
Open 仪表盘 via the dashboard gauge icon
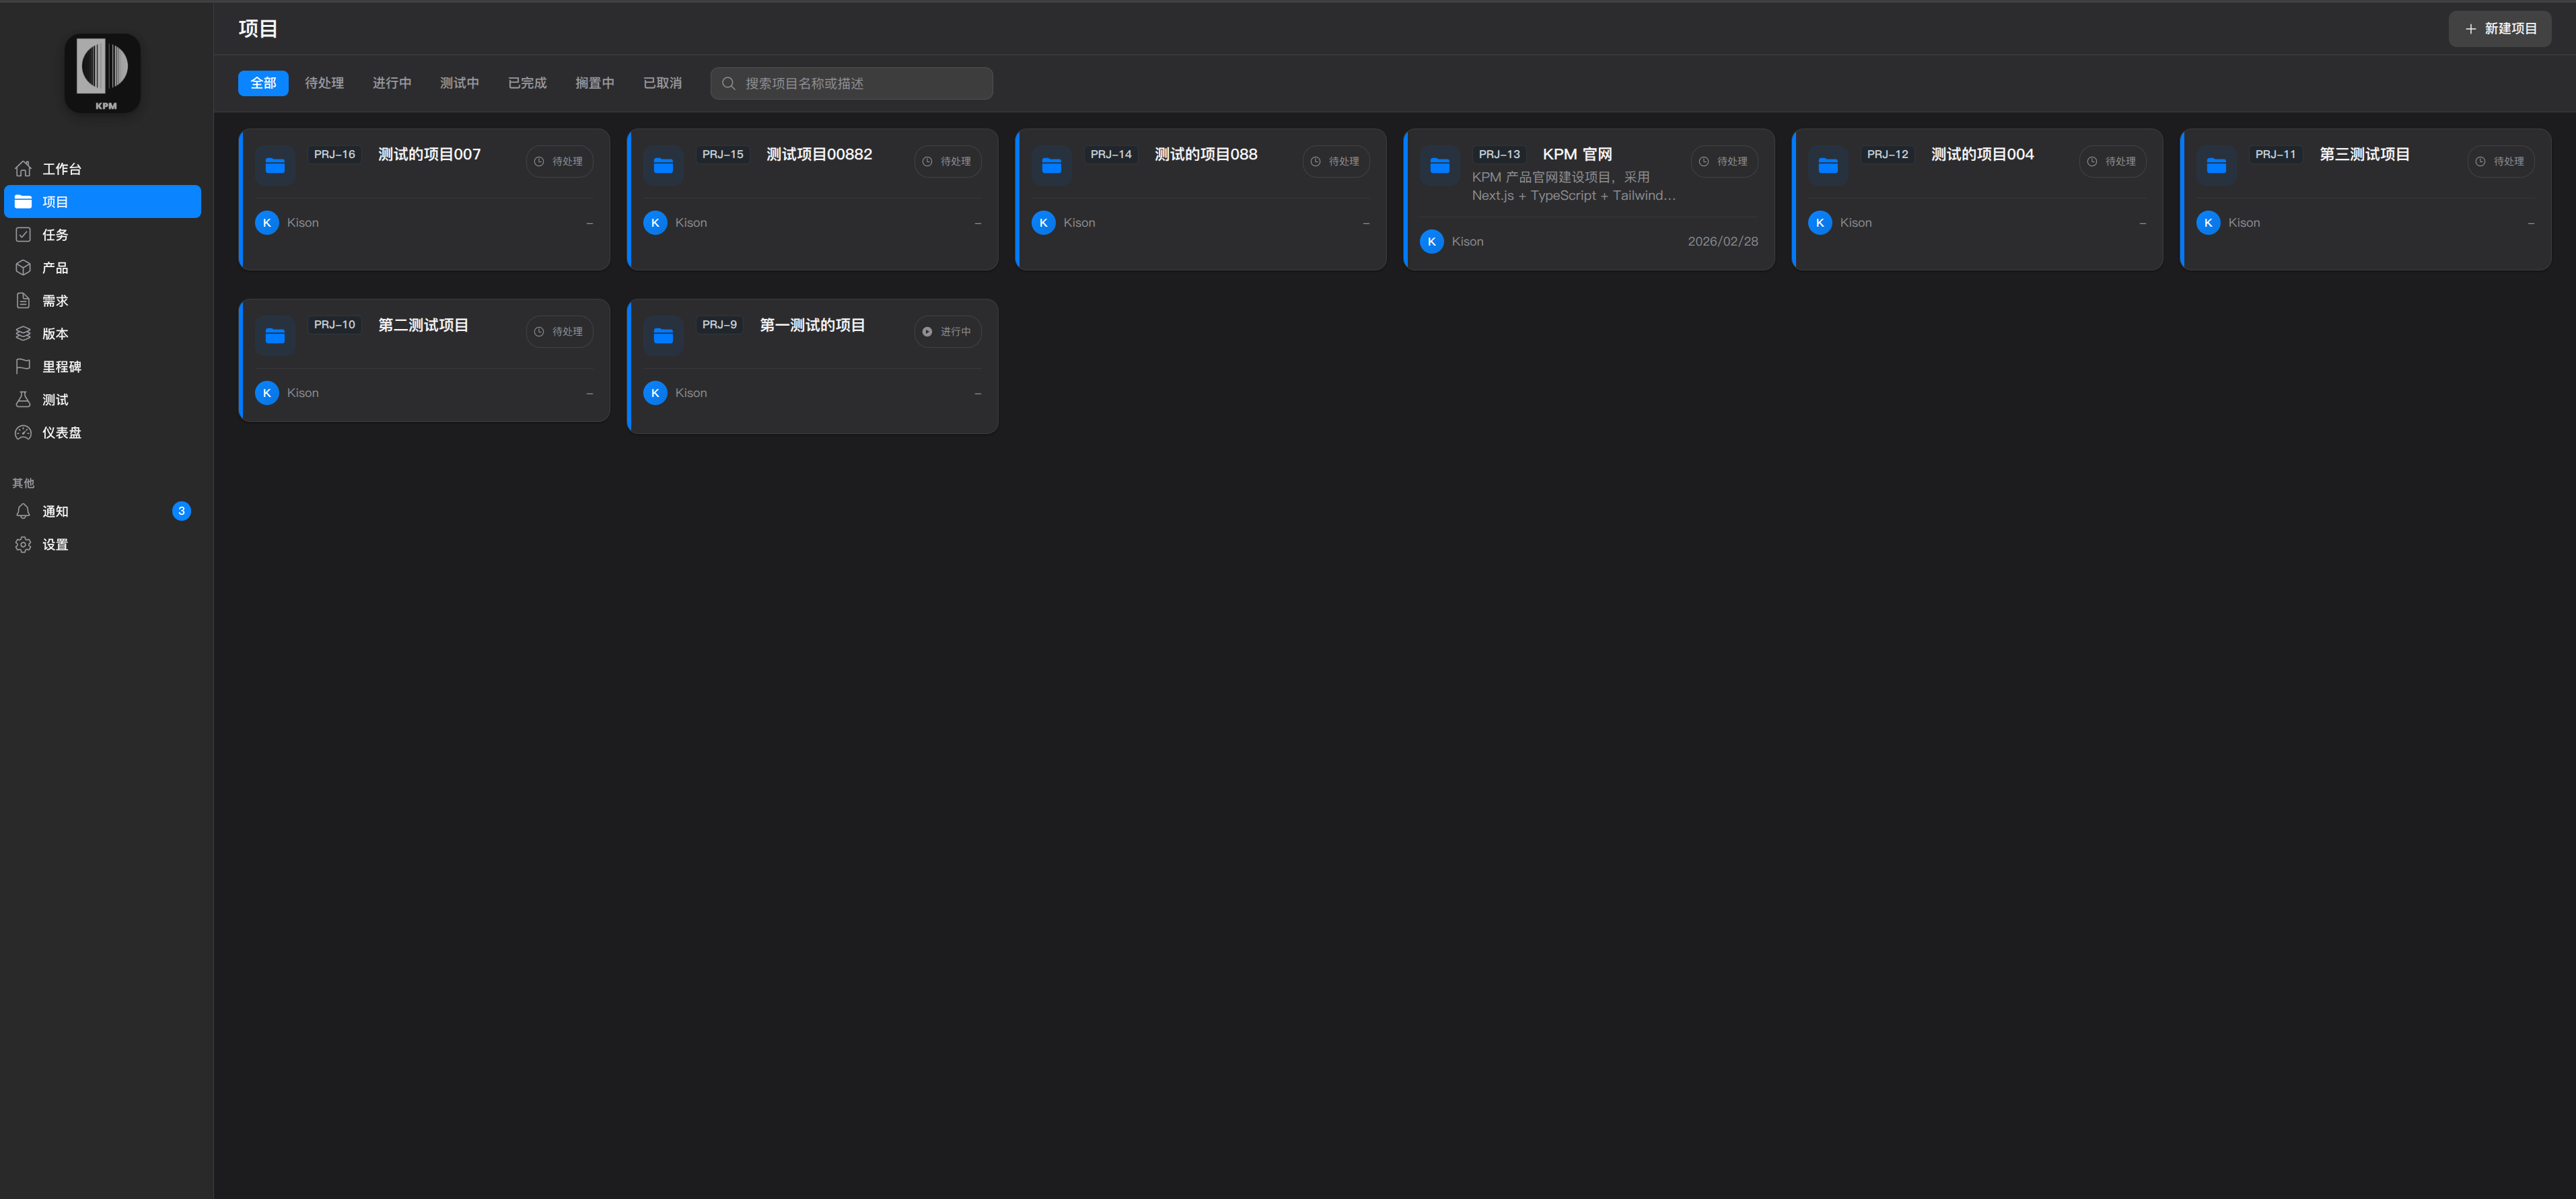tap(23, 432)
